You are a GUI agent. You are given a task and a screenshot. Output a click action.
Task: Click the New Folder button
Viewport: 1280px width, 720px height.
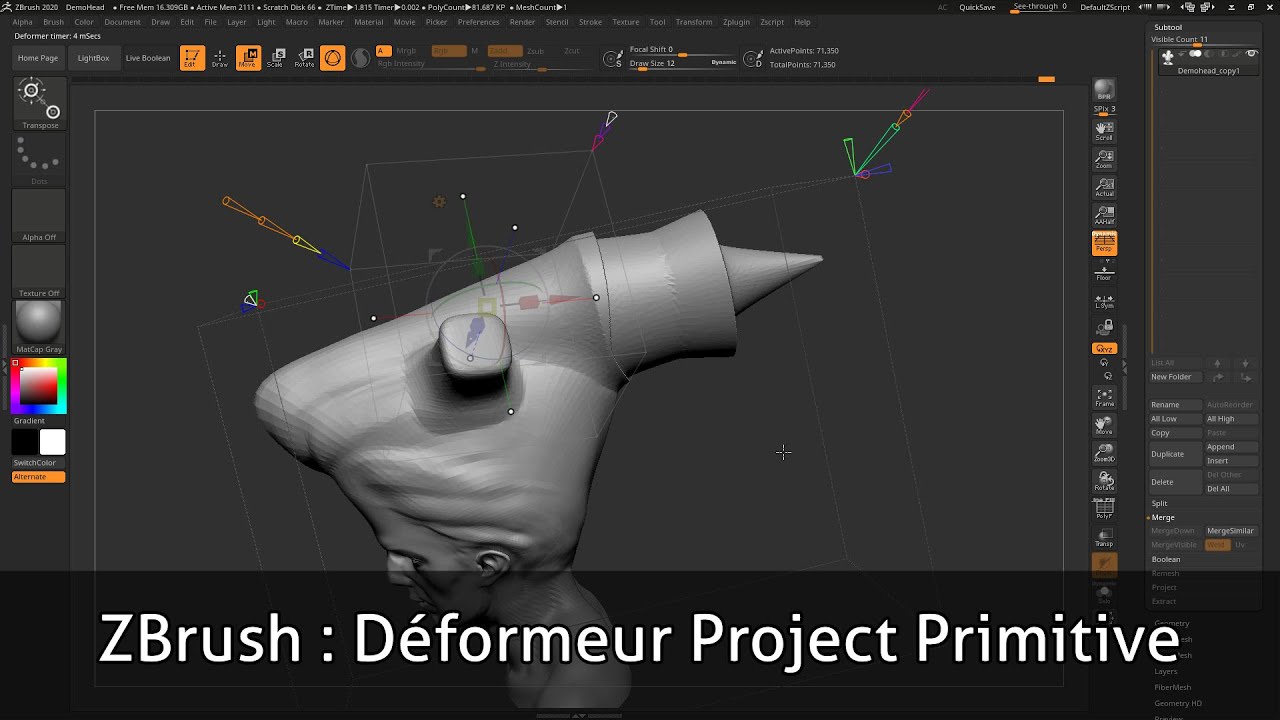(x=1176, y=377)
